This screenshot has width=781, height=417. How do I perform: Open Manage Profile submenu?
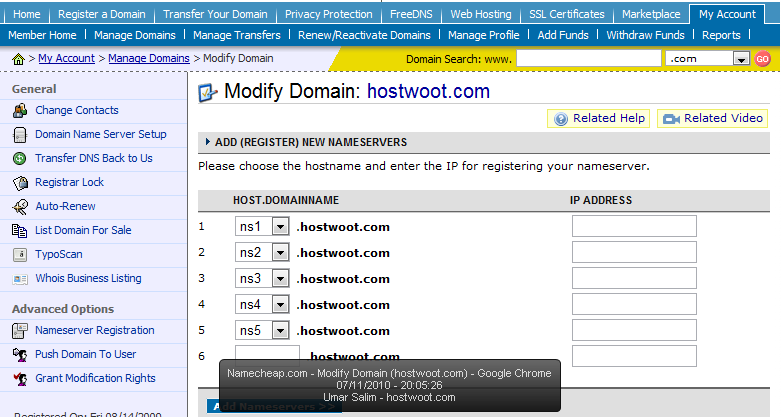pos(484,35)
